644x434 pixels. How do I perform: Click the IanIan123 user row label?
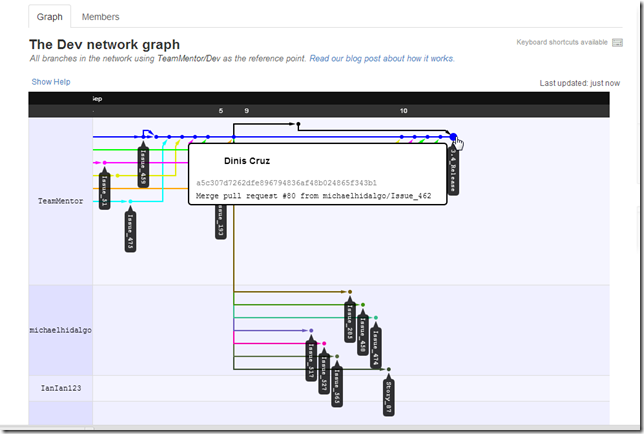[60, 386]
